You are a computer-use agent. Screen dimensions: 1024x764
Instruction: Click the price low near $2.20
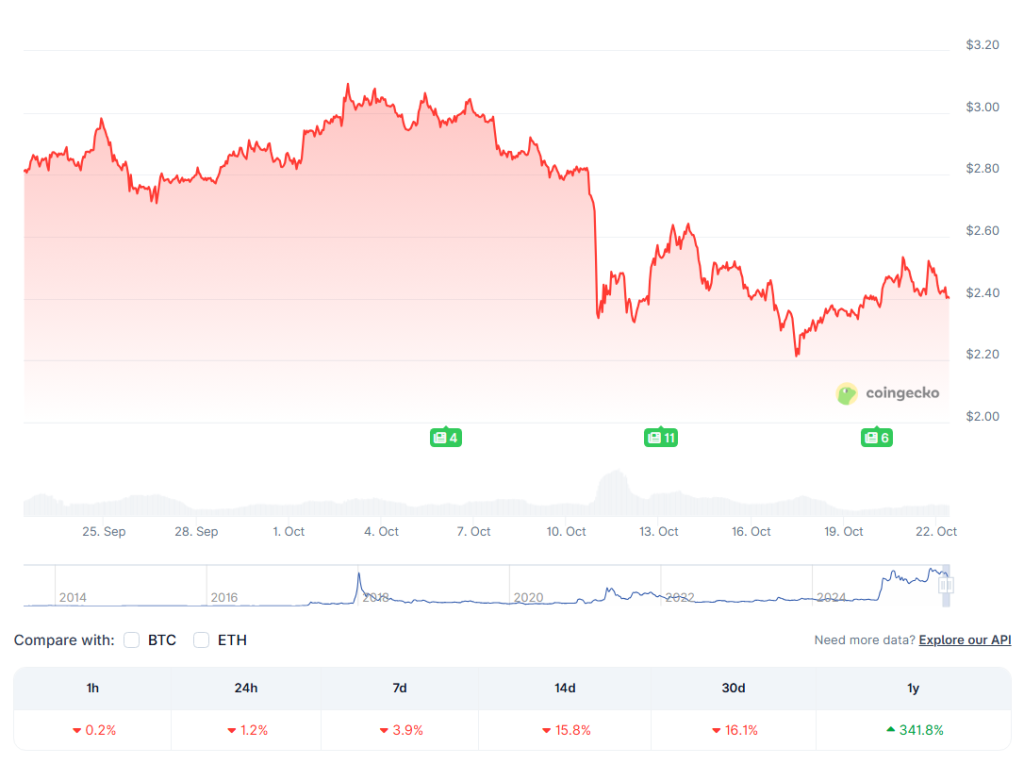[x=797, y=354]
